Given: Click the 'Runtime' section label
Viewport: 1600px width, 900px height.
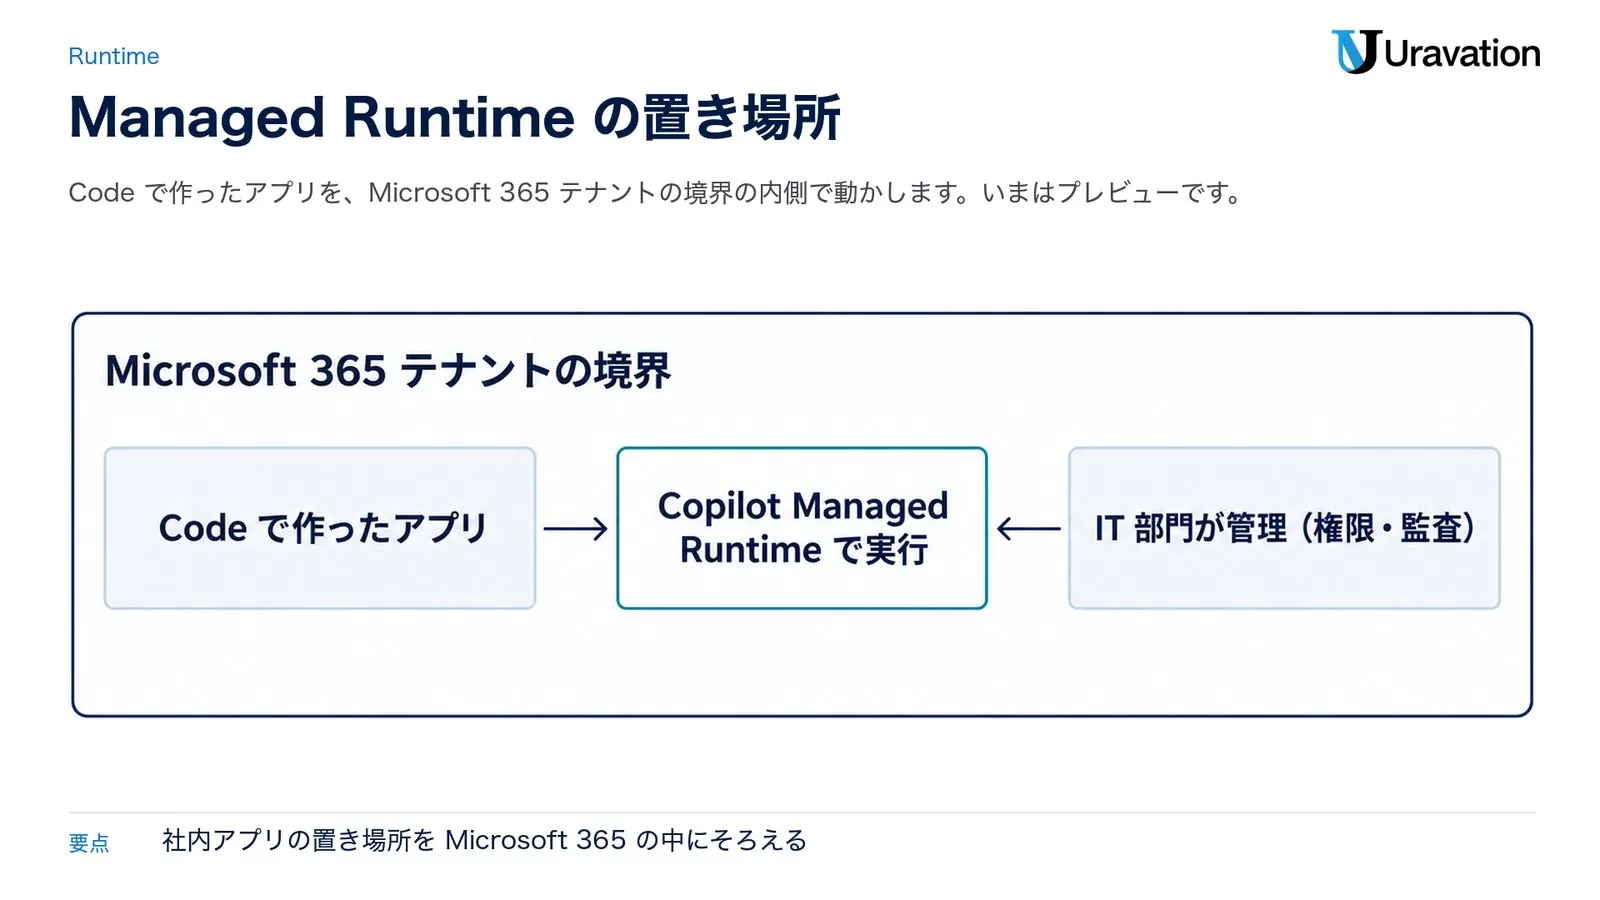Looking at the screenshot, I should pyautogui.click(x=114, y=56).
